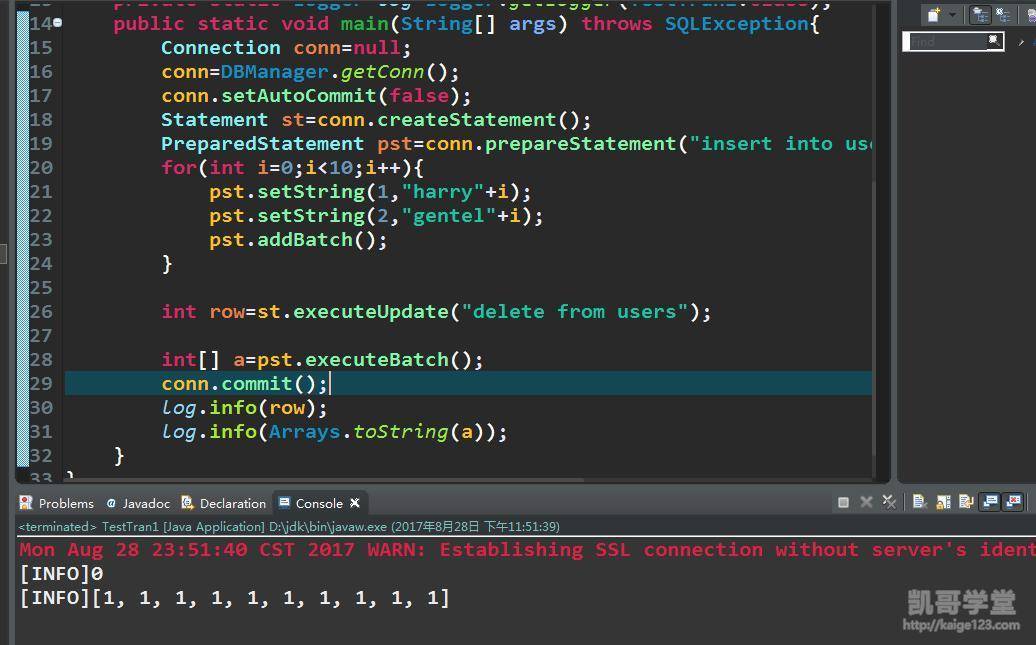The image size is (1036, 645).
Task: Toggle Show Console on standard error change
Action: pos(1013,503)
